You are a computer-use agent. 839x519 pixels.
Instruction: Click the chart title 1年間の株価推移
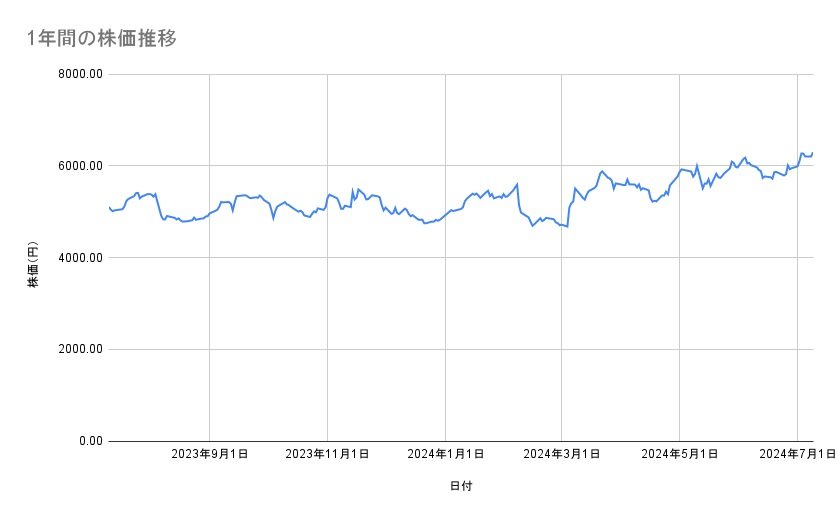(103, 38)
